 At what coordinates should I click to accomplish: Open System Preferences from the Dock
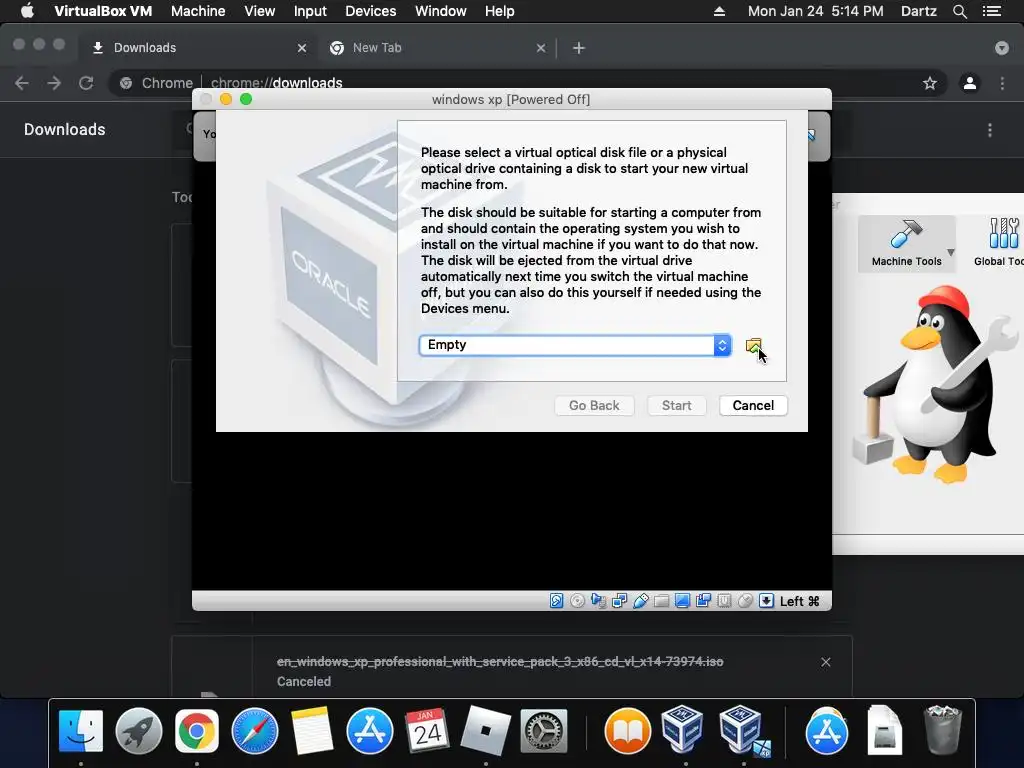tap(543, 731)
